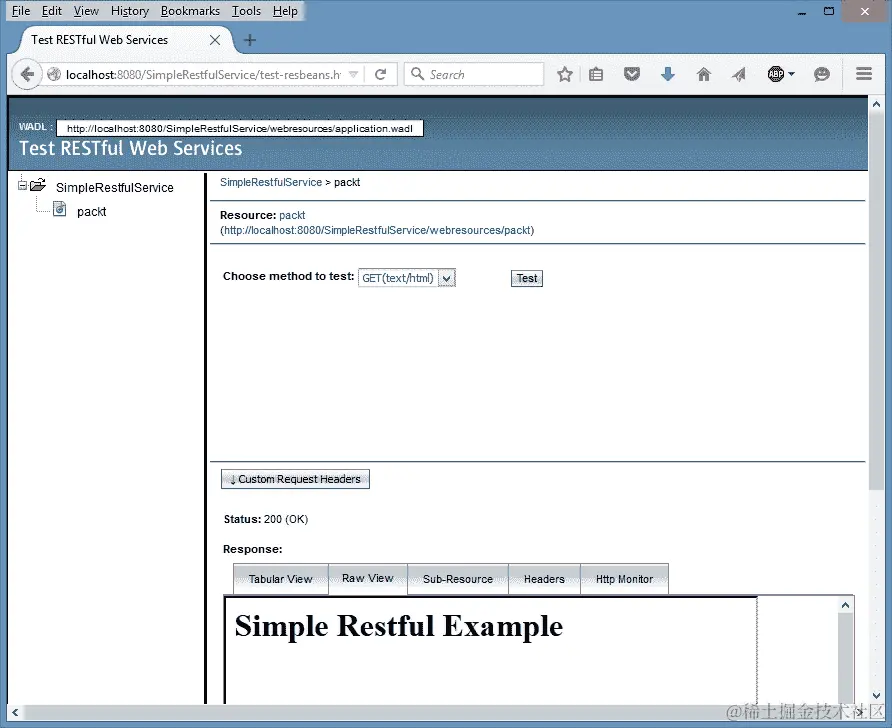Open the packt resource link
Viewport: 892px width, 728px height.
click(x=292, y=215)
